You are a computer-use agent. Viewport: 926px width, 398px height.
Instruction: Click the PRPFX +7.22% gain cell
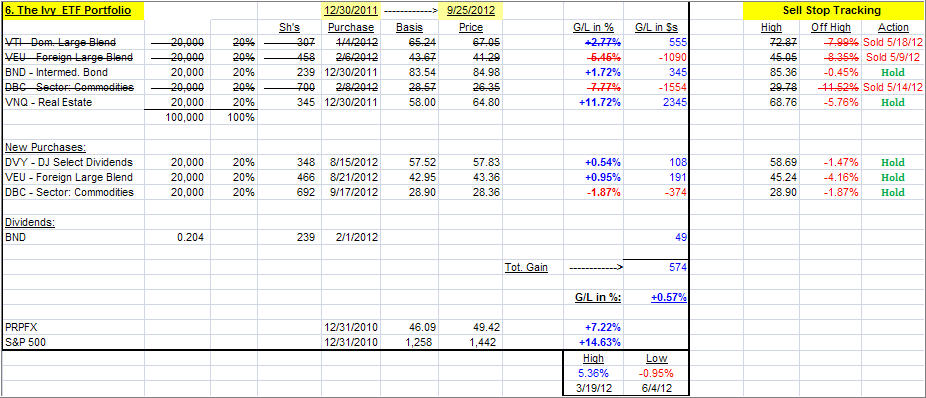click(600, 326)
